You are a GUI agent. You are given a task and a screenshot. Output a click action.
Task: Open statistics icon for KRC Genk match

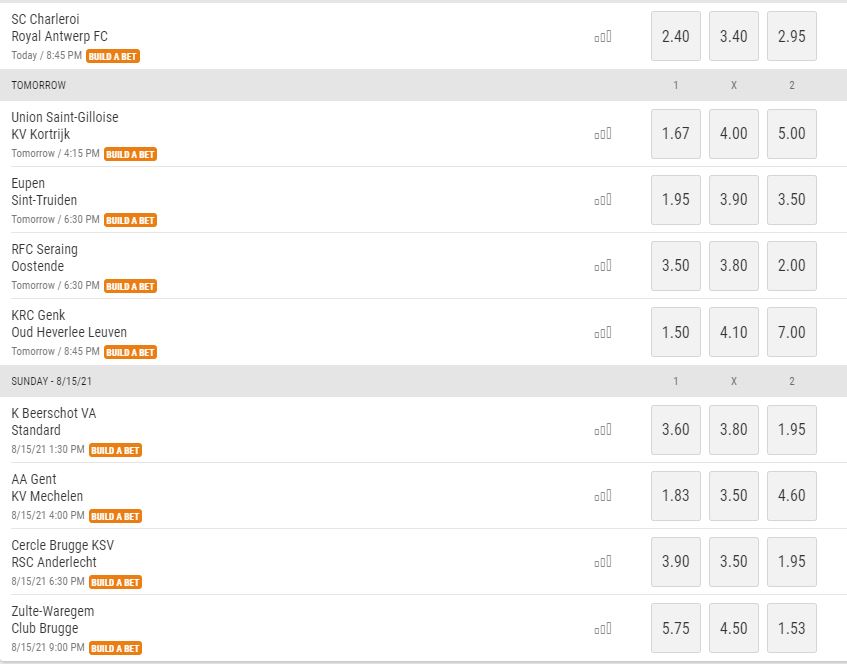603,332
